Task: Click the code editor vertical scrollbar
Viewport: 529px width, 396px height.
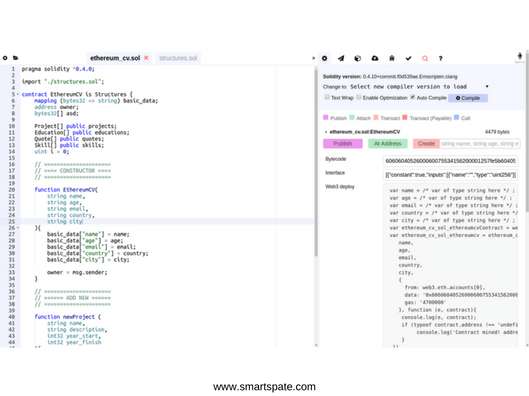Action: pyautogui.click(x=316, y=162)
